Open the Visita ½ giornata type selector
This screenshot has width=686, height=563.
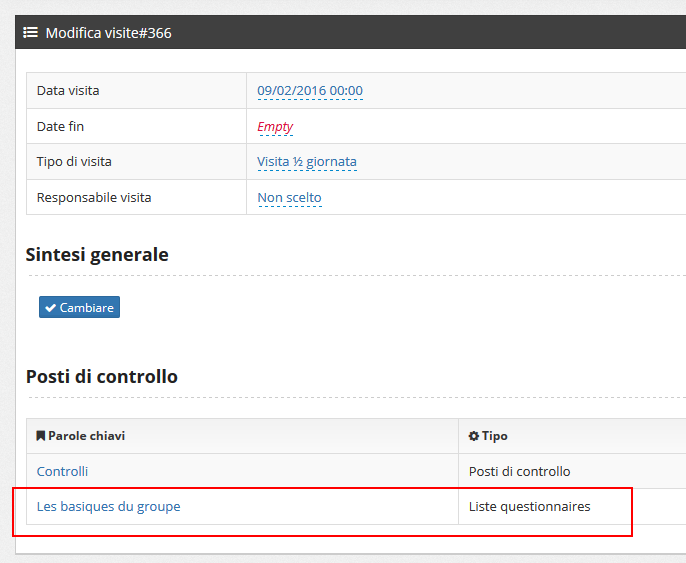[x=307, y=162]
